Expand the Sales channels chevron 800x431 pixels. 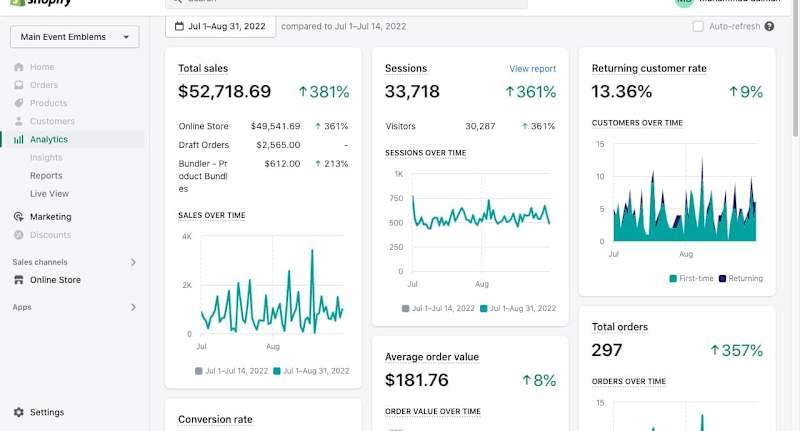click(x=133, y=262)
